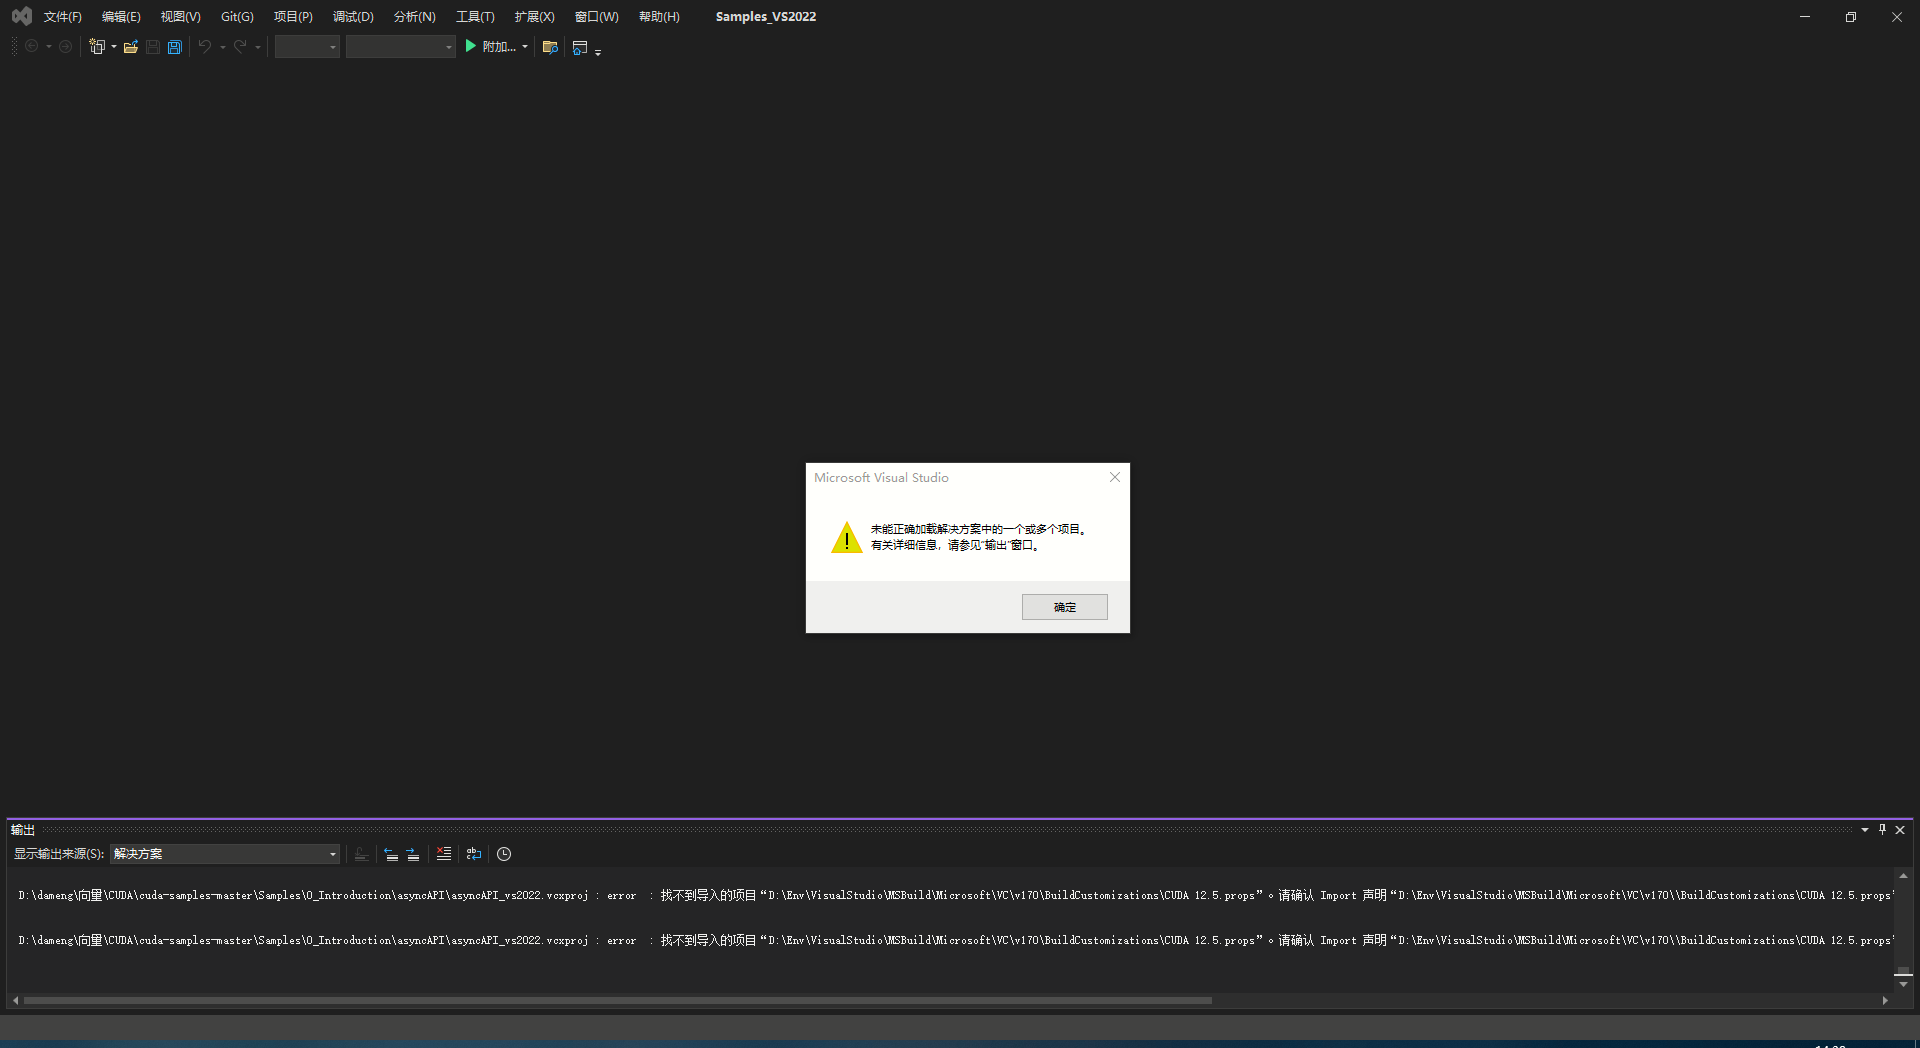Image resolution: width=1920 pixels, height=1048 pixels.
Task: Toggle word wrap in the Output window
Action: click(x=474, y=854)
